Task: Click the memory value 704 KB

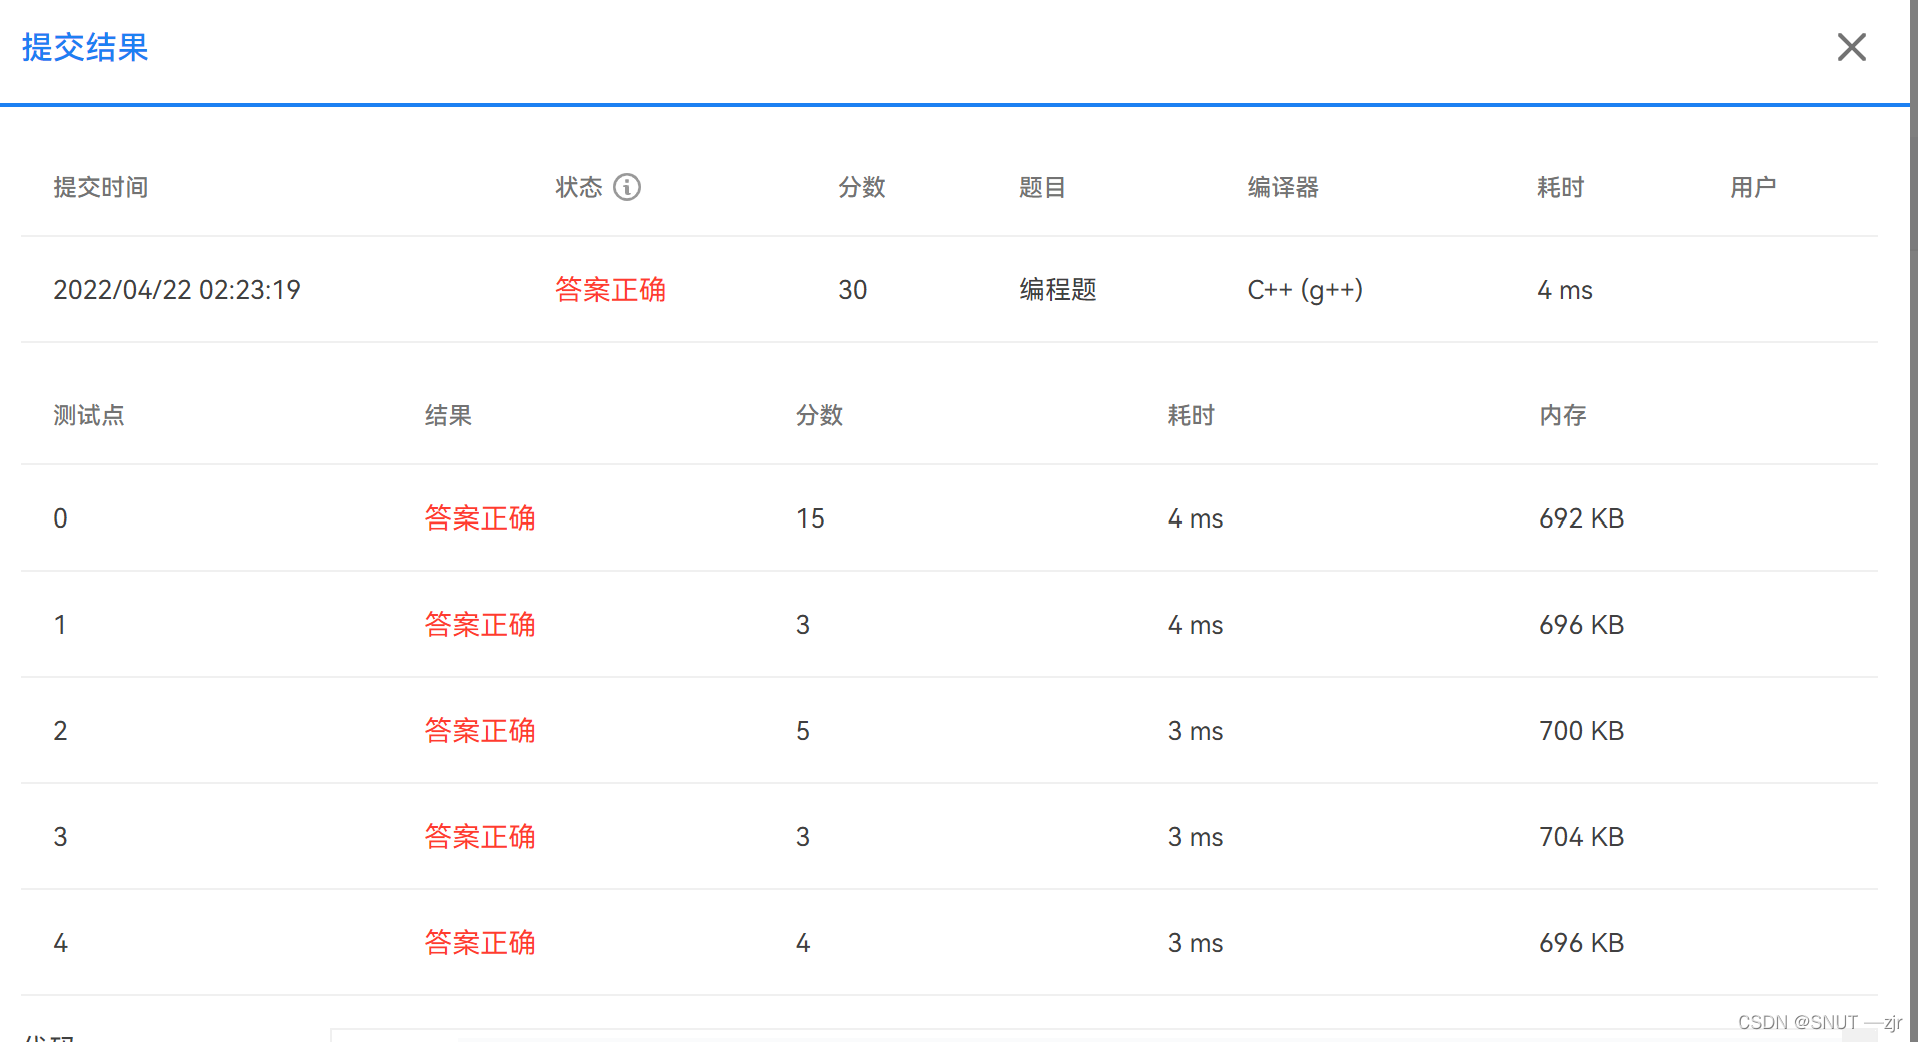Action: coord(1581,836)
